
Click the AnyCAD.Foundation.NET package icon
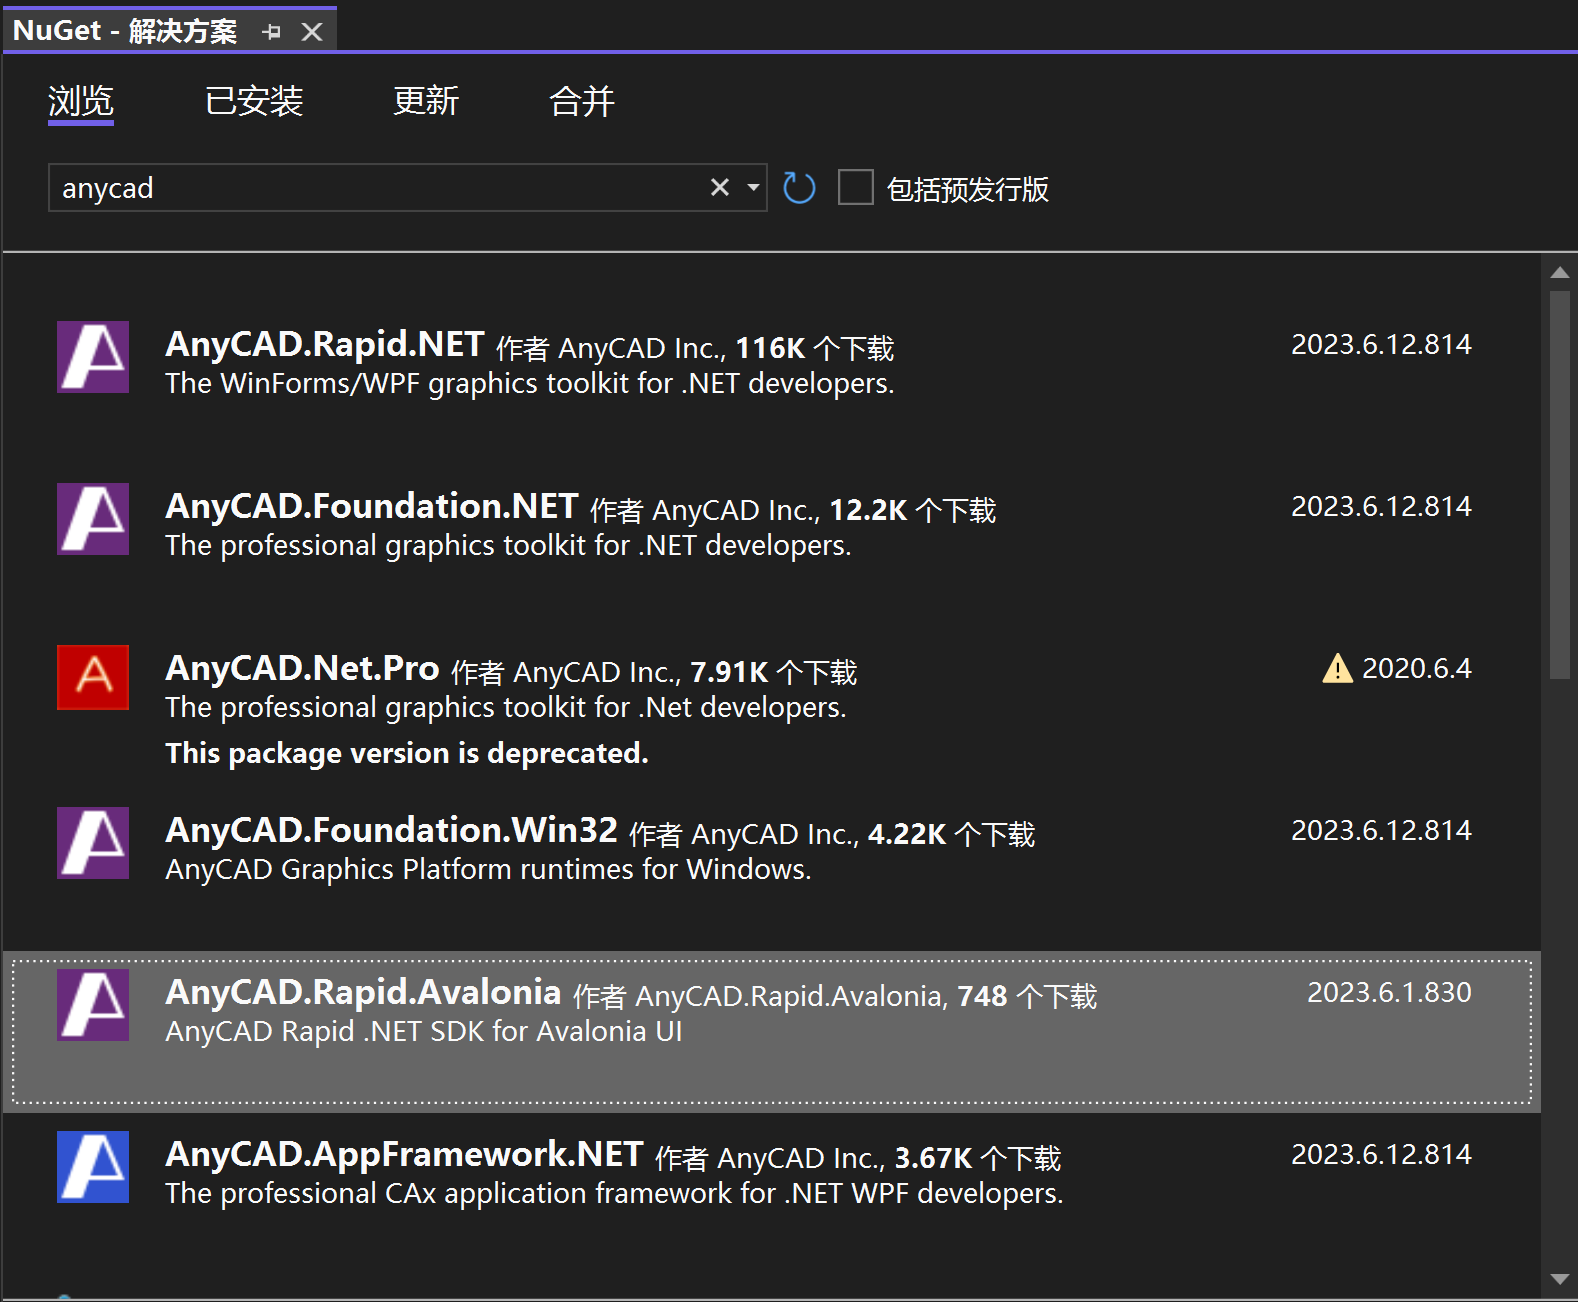(93, 519)
